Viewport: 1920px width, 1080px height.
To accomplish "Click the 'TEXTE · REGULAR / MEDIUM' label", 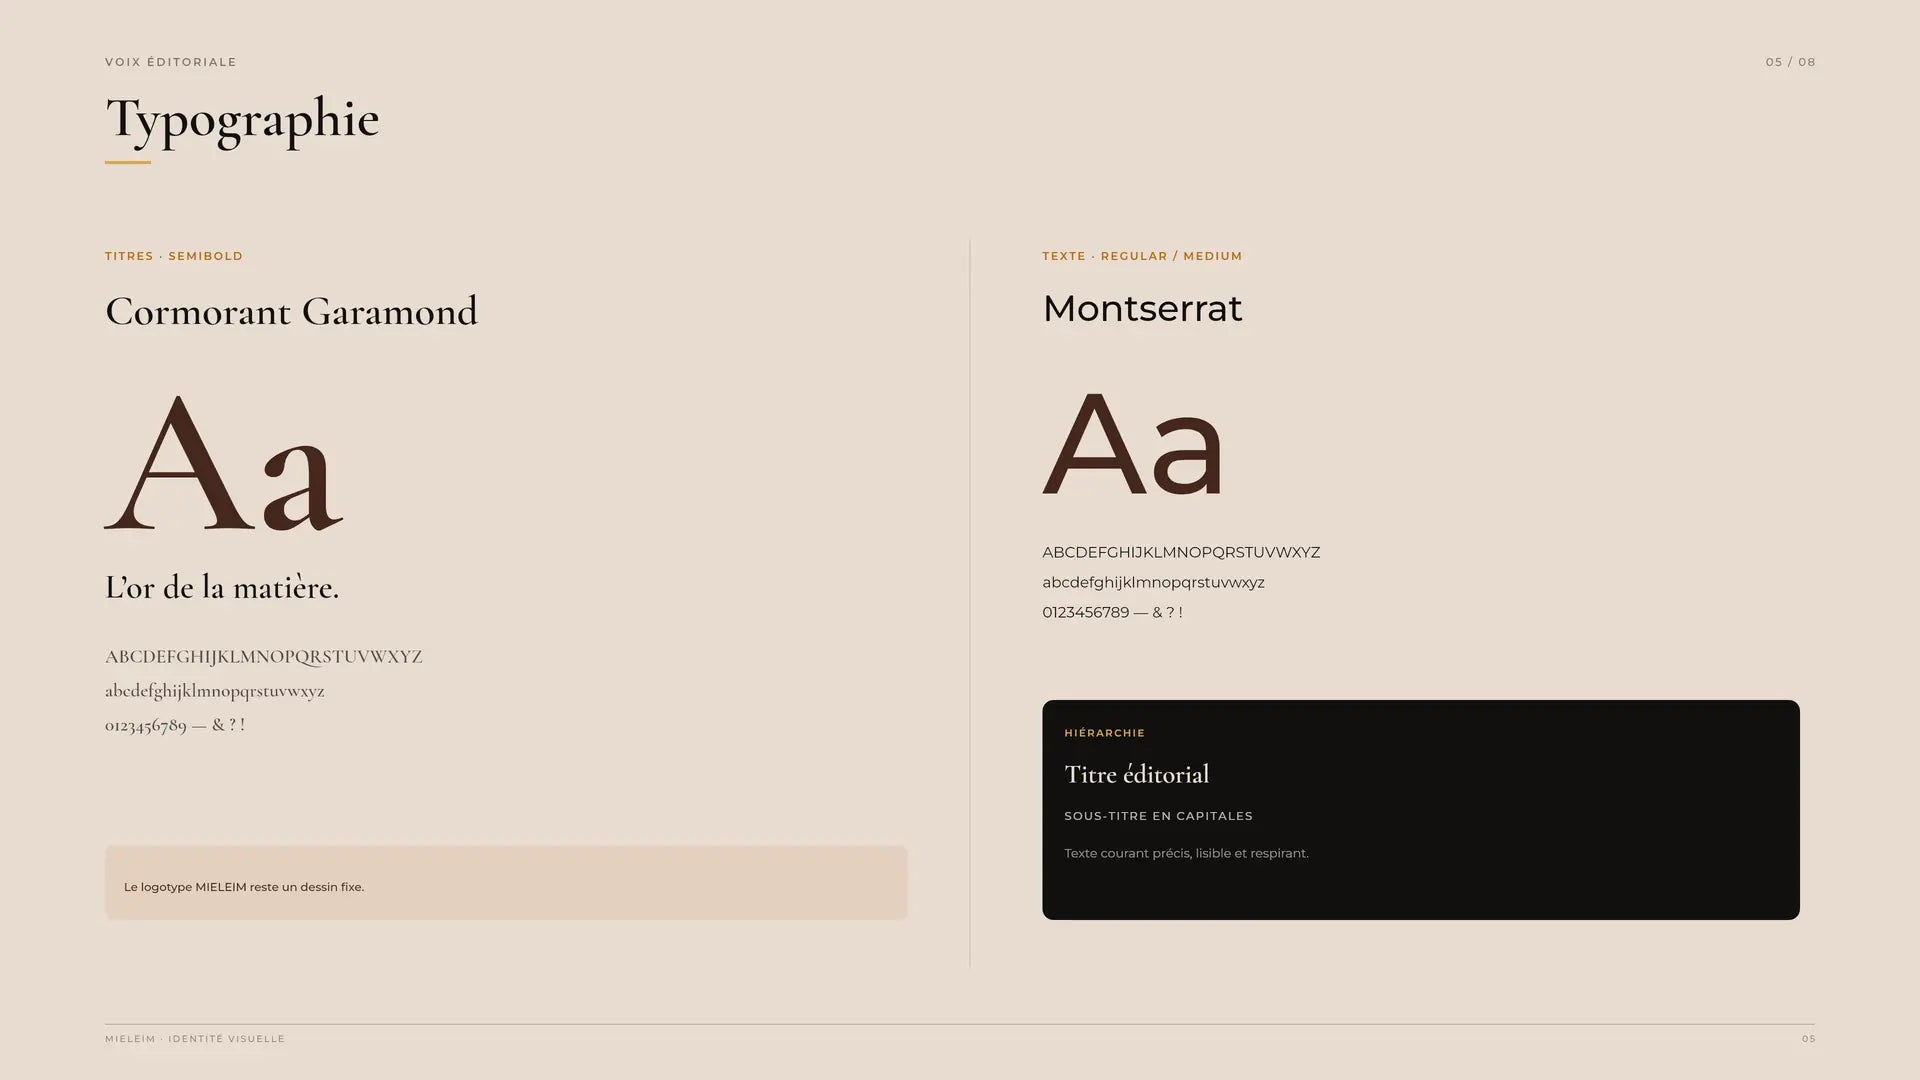I will coord(1142,256).
